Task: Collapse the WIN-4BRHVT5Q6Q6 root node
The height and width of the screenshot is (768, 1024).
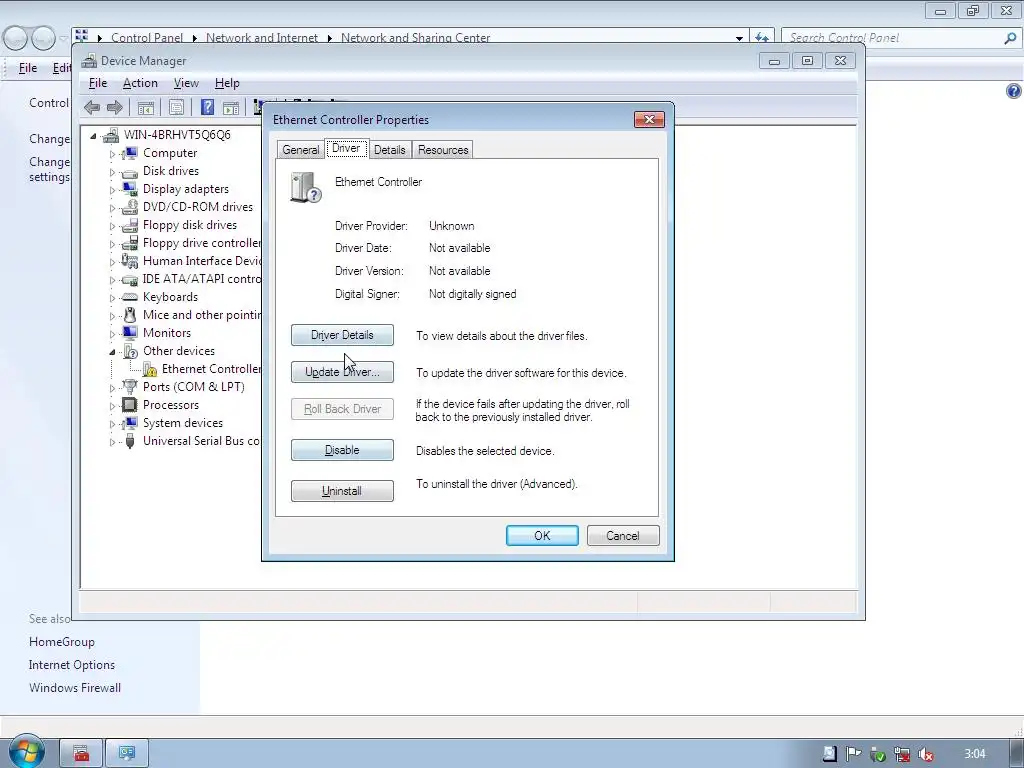Action: (93, 136)
